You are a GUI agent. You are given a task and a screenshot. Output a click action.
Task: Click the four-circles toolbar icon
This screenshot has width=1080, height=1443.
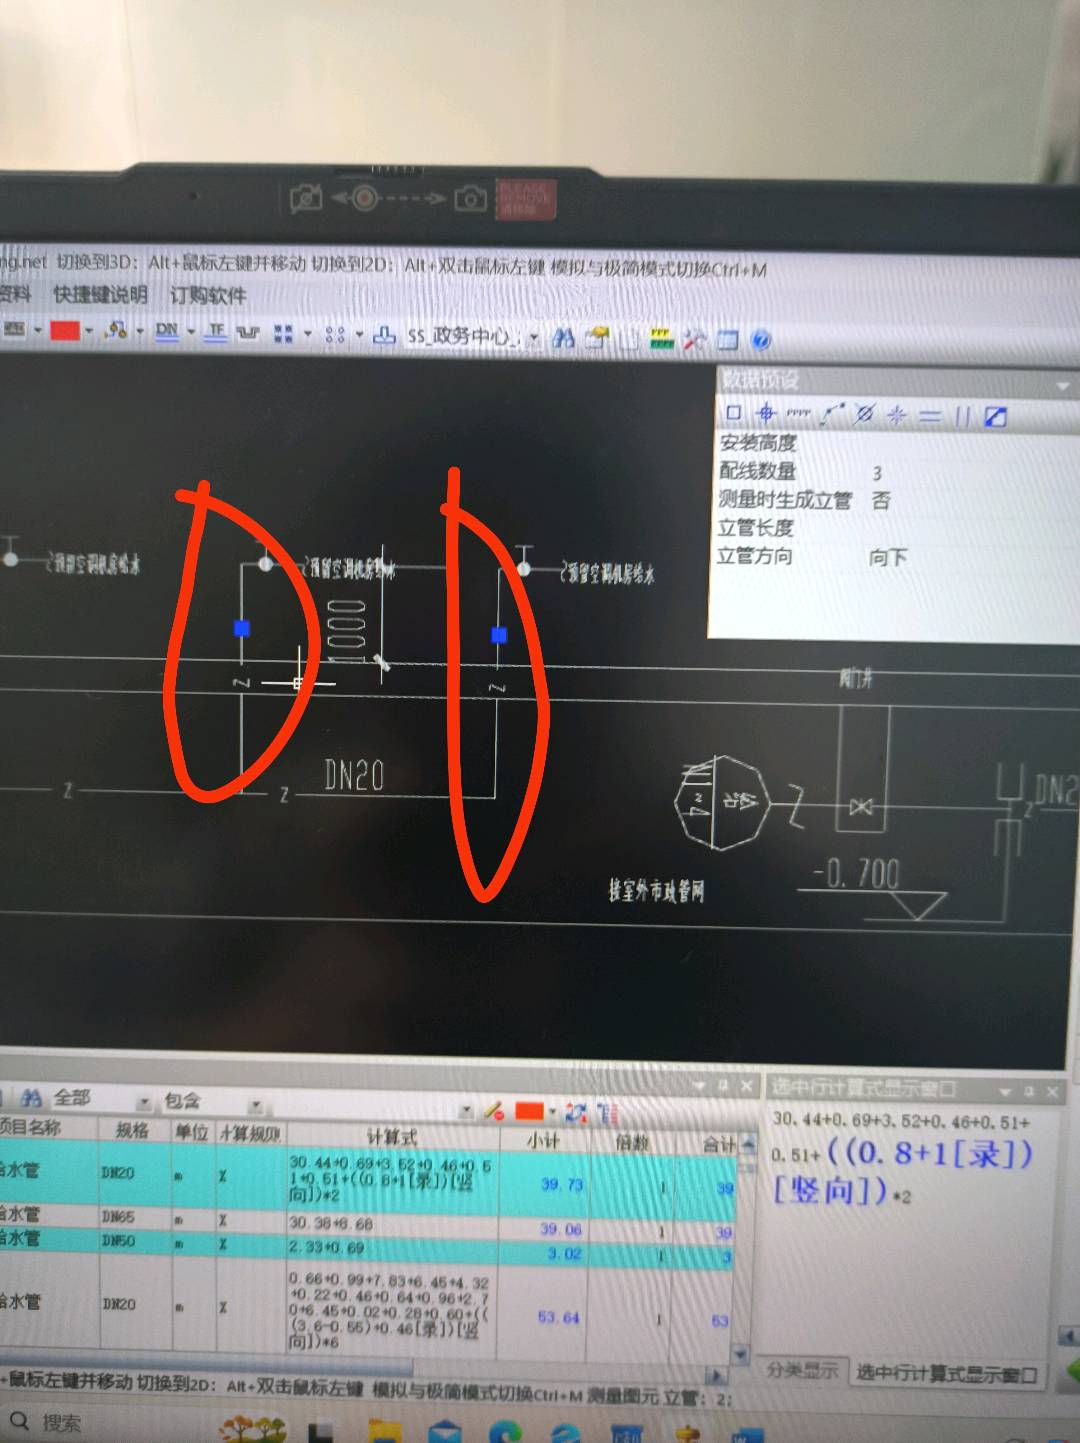[x=335, y=334]
